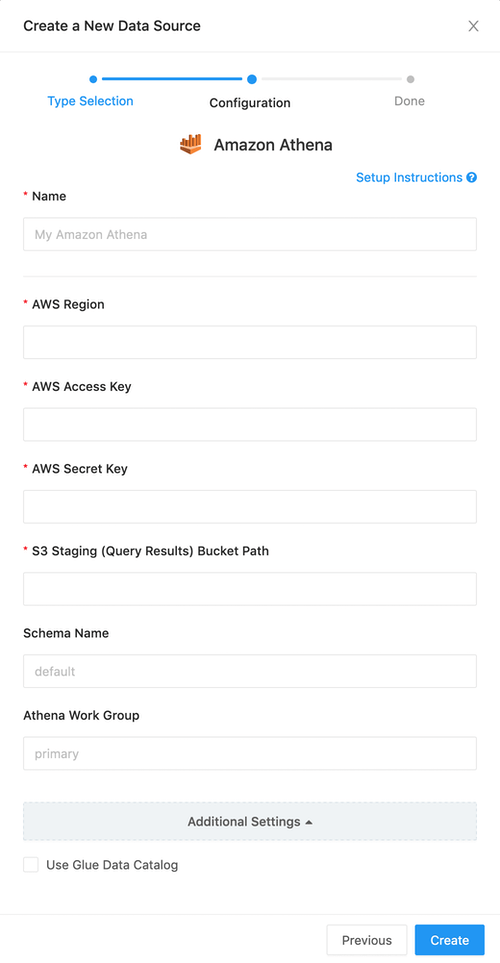This screenshot has height=963, width=500.
Task: Open the Setup Instructions link
Action: click(409, 177)
